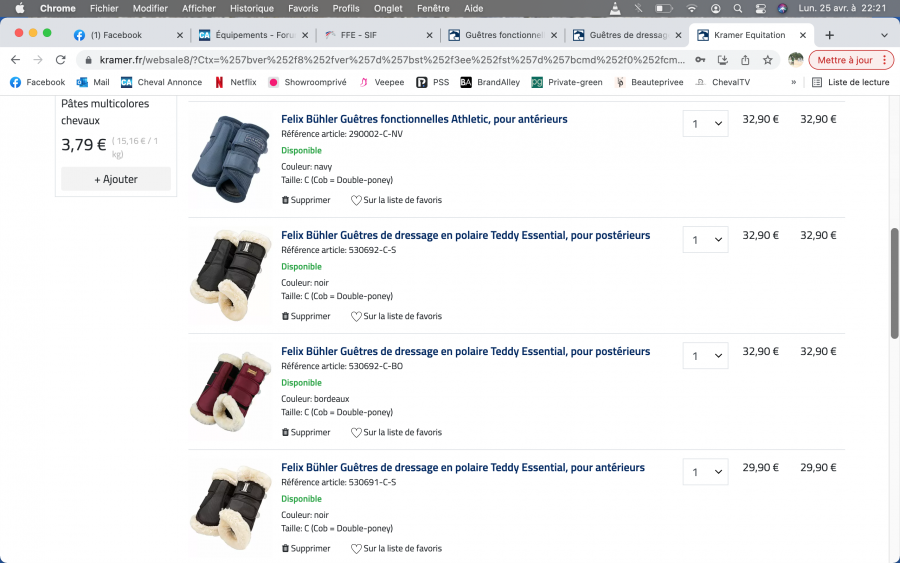Open the Felix Bühler Athletic gaiters product link

click(x=424, y=119)
